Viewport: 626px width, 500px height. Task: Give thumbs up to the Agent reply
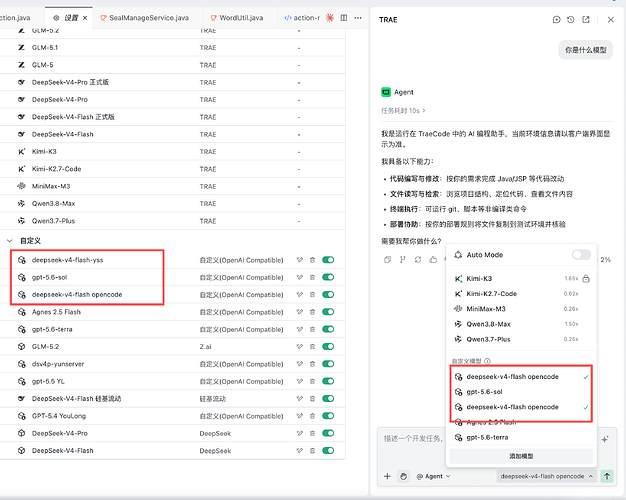[x=433, y=260]
